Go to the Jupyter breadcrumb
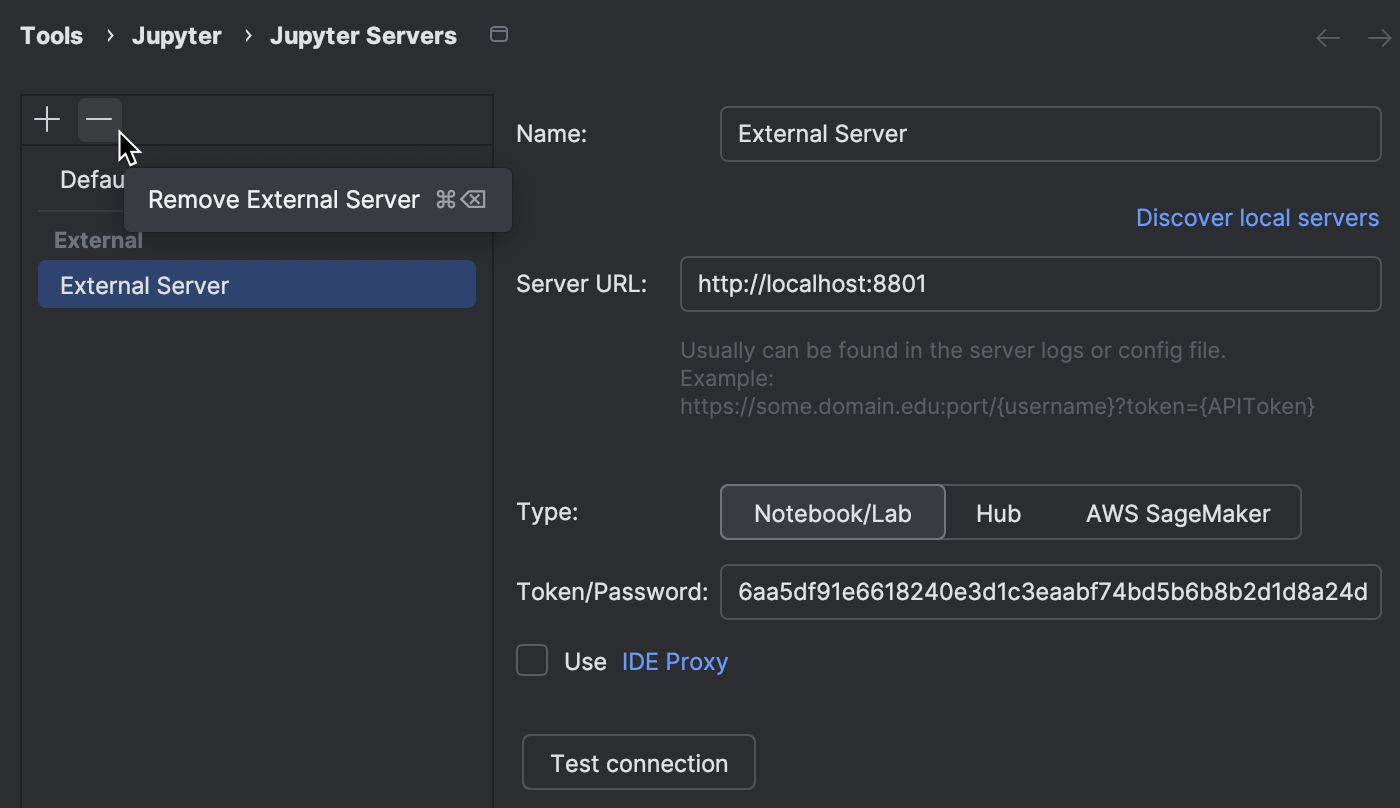Viewport: 1400px width, 808px height. [177, 36]
